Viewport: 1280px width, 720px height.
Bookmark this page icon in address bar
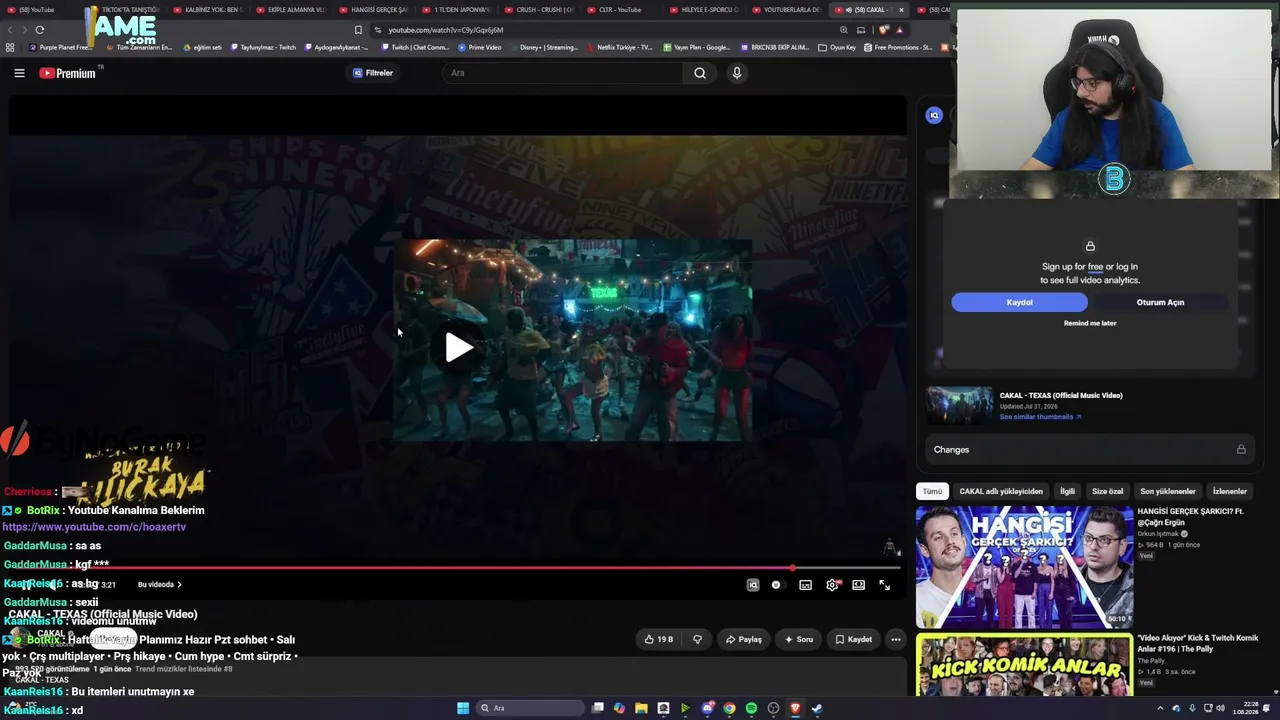359,30
